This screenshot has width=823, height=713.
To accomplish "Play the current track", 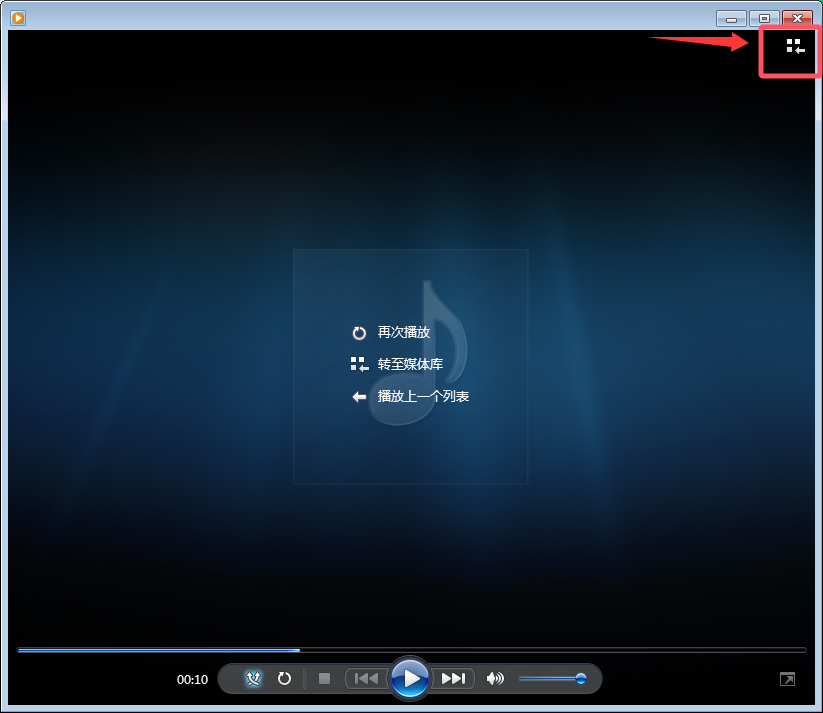I will tap(410, 678).
